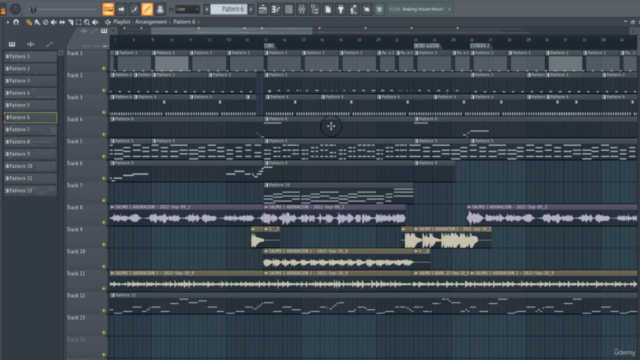Select the Zoom magnifier tool

pos(87,22)
